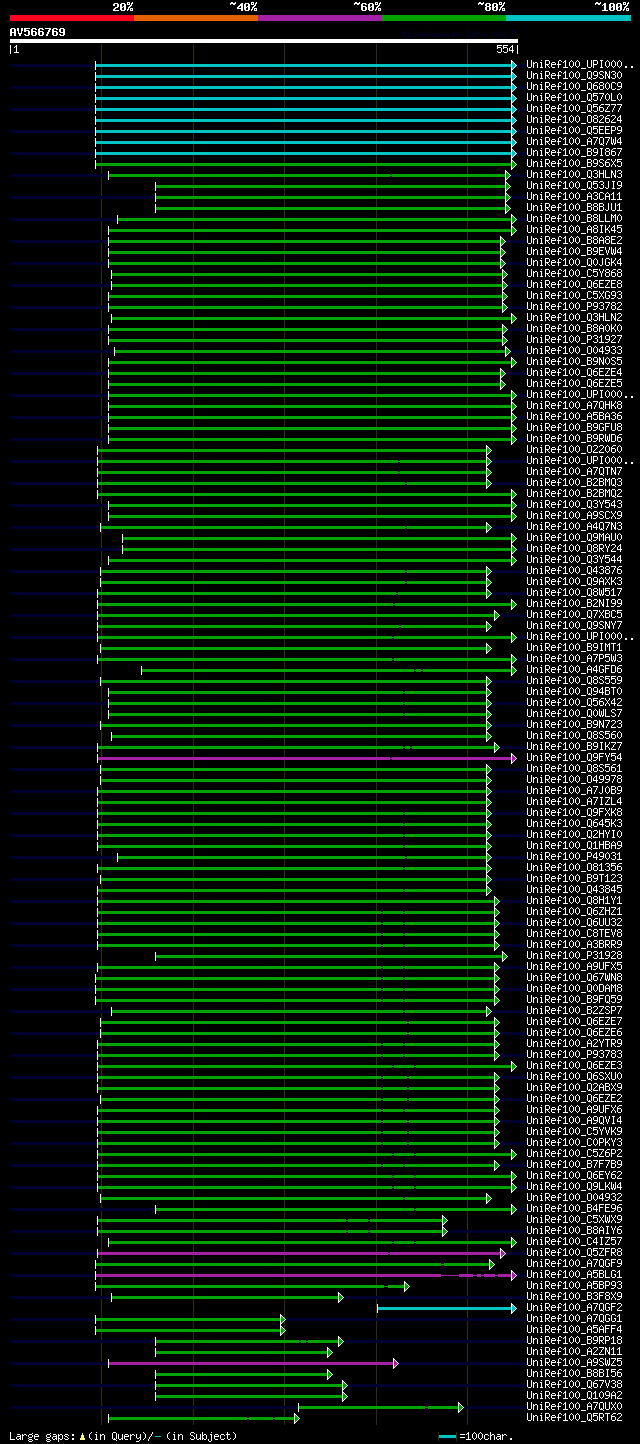Select label UniRef100_O49978
Viewport: 640px width, 1444px height.
[574, 779]
